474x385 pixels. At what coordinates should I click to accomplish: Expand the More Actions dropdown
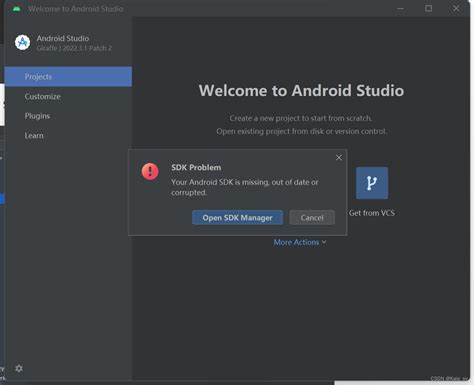point(300,242)
